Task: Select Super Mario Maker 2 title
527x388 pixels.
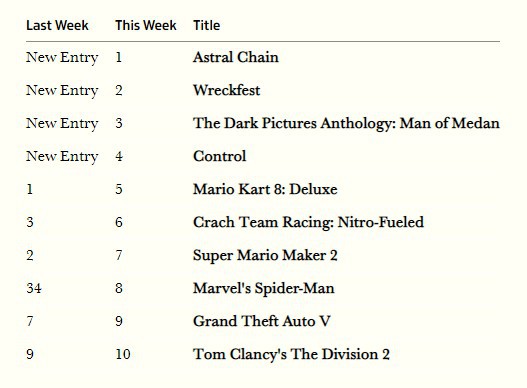Action: [265, 256]
